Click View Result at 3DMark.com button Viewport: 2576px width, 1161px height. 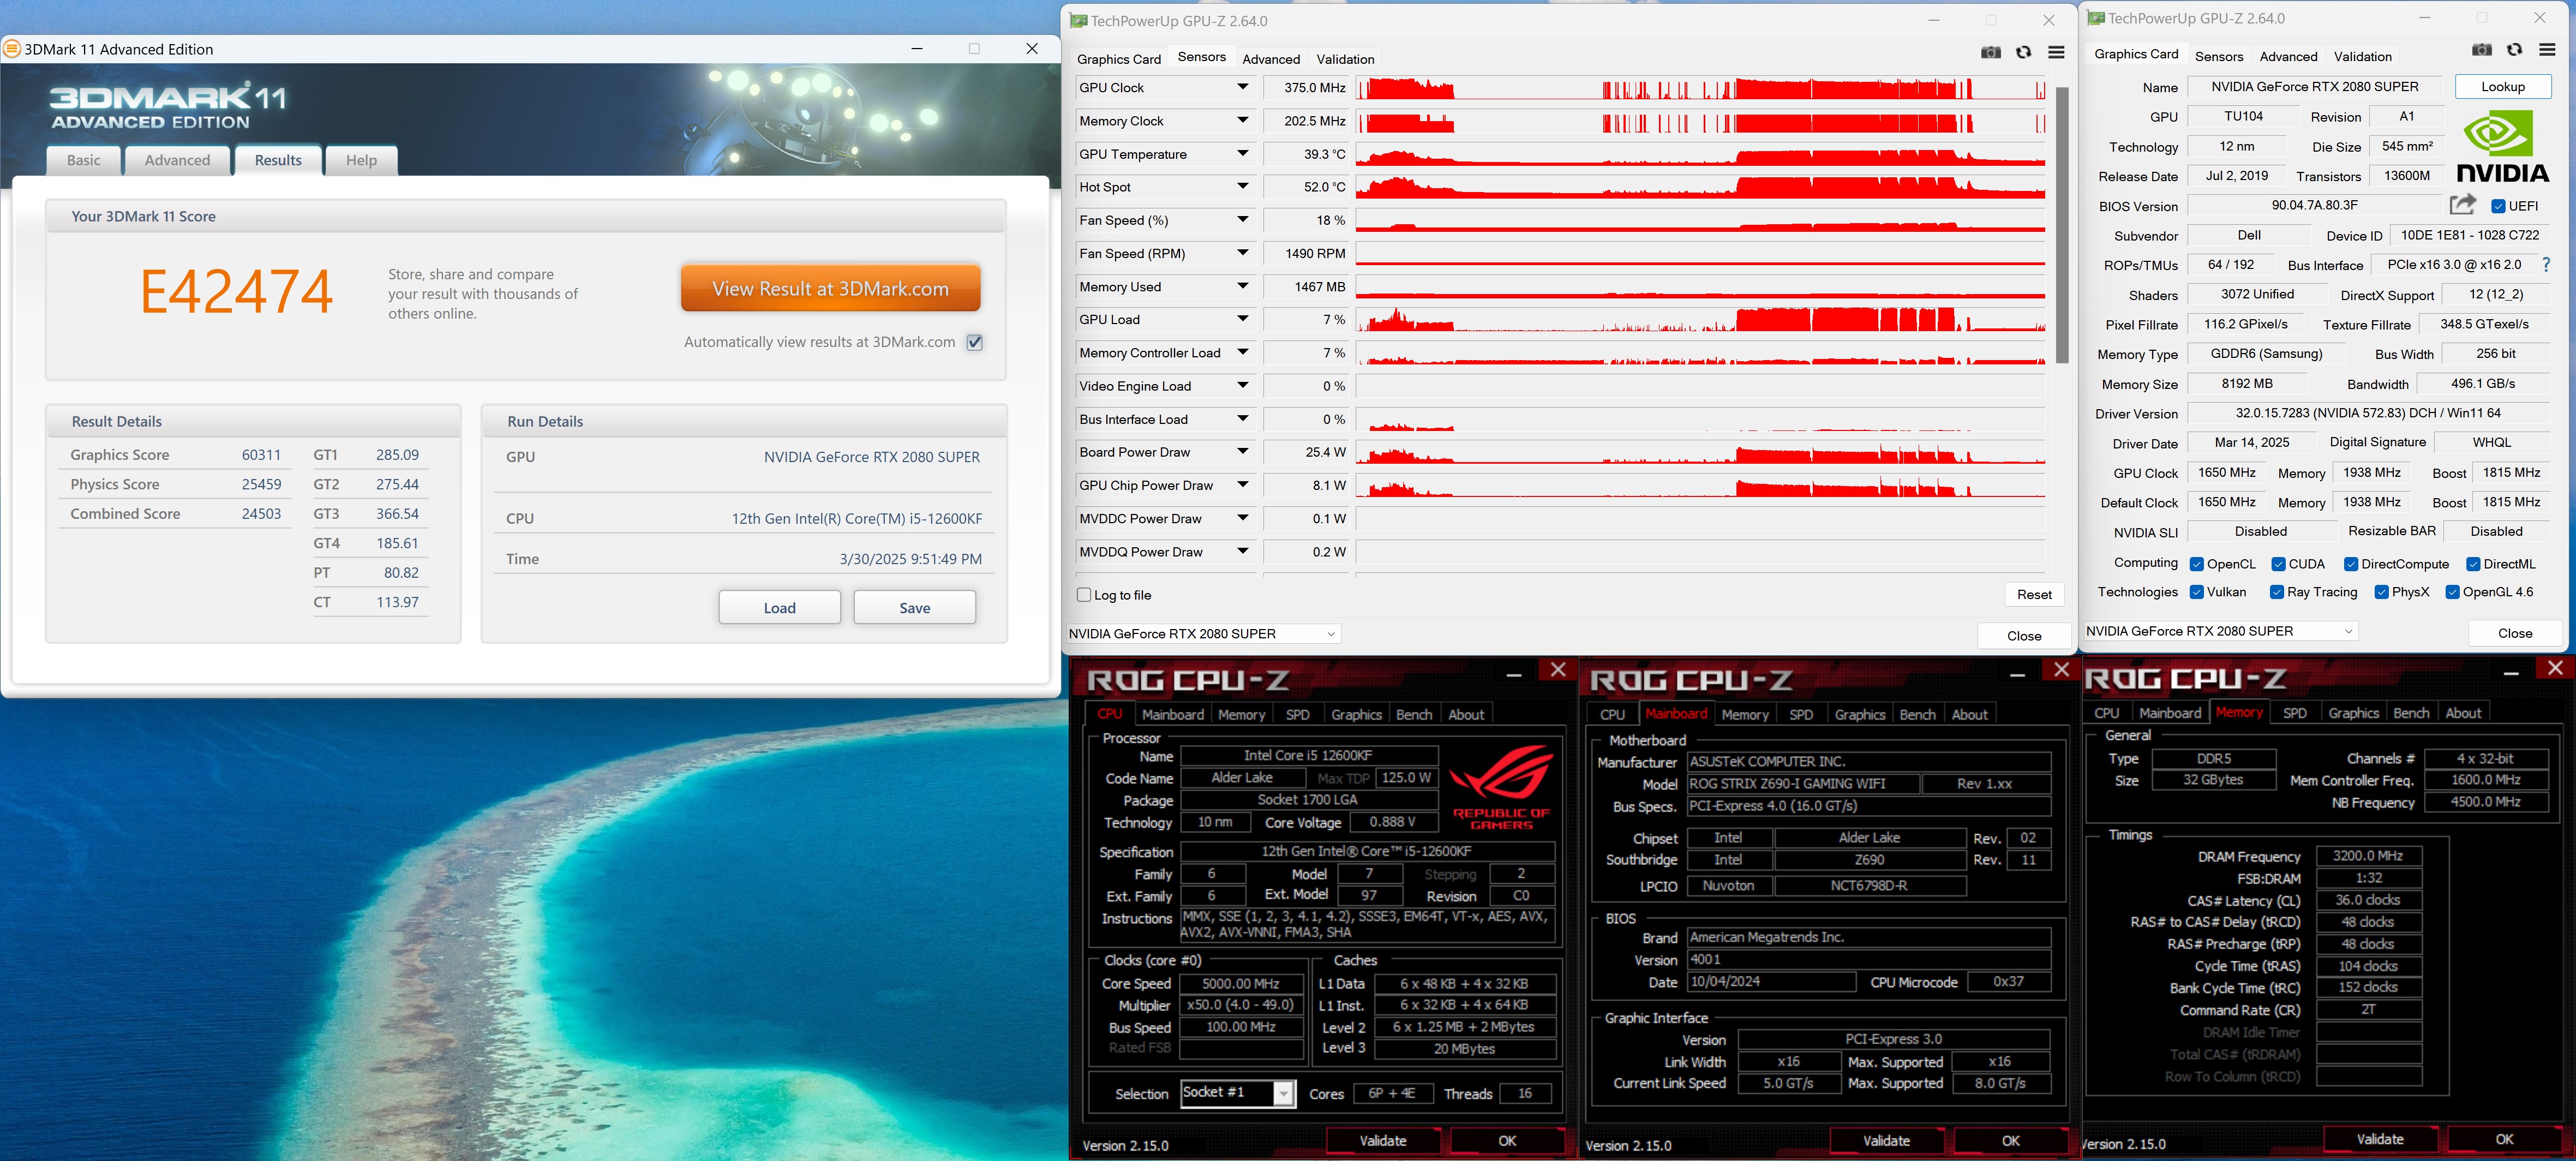[830, 288]
